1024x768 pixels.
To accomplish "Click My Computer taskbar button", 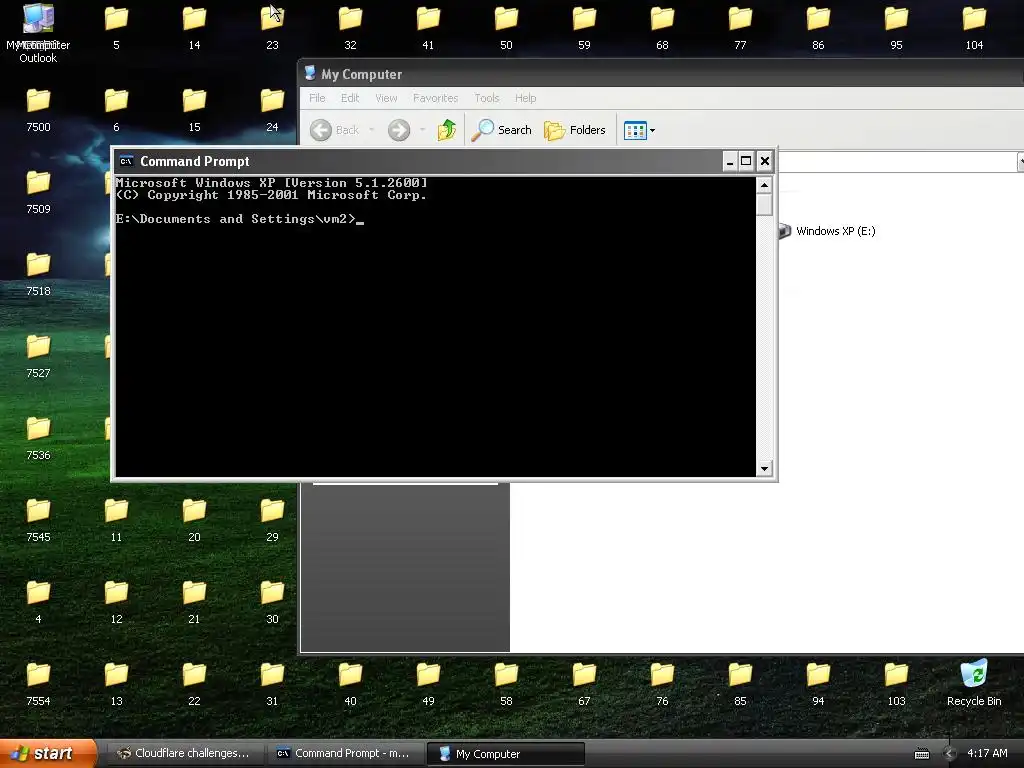I will (505, 754).
